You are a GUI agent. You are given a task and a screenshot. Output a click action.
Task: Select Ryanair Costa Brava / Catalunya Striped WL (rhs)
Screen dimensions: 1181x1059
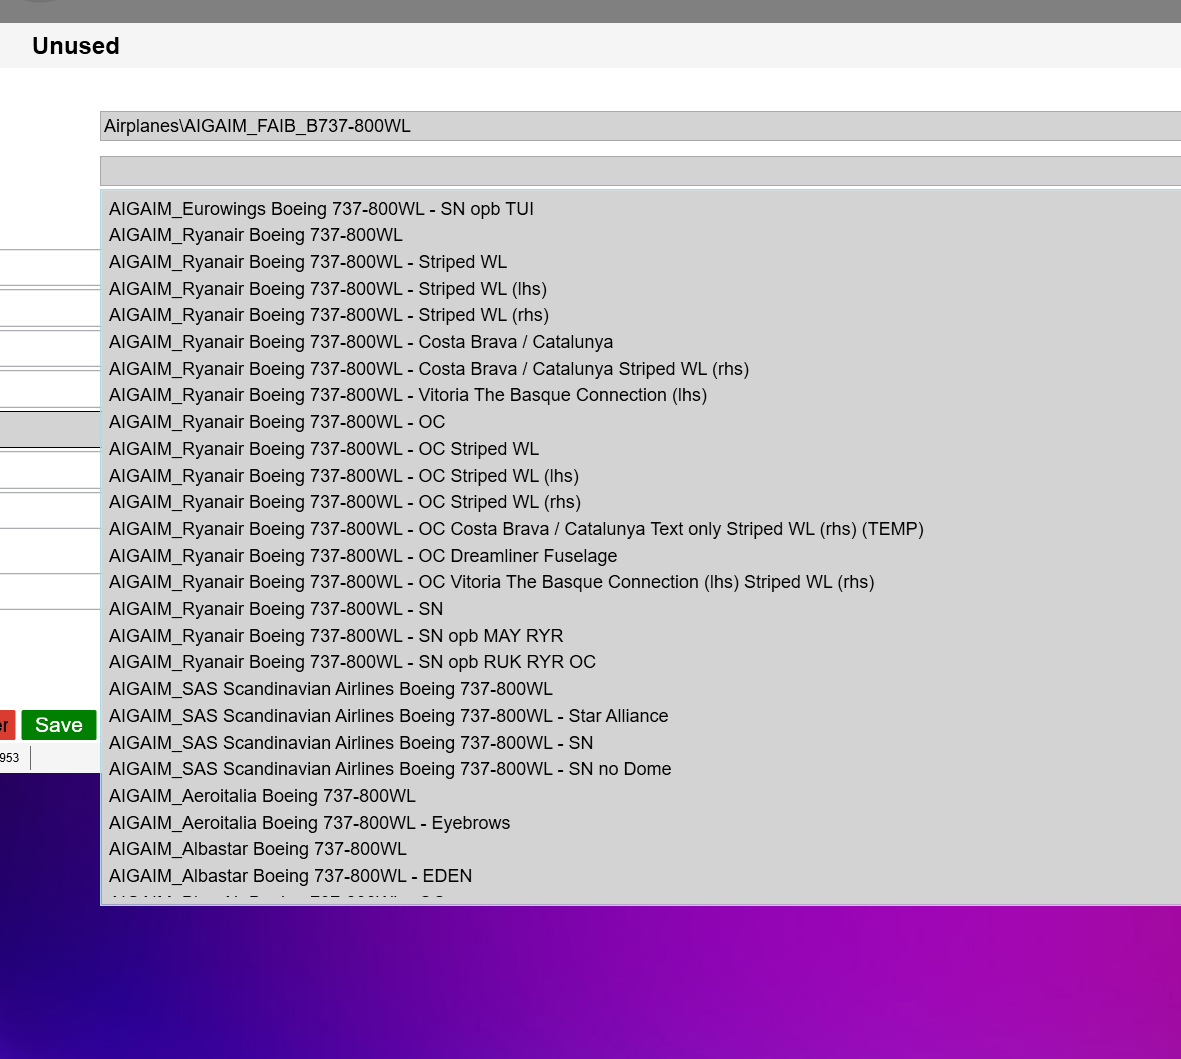click(429, 369)
